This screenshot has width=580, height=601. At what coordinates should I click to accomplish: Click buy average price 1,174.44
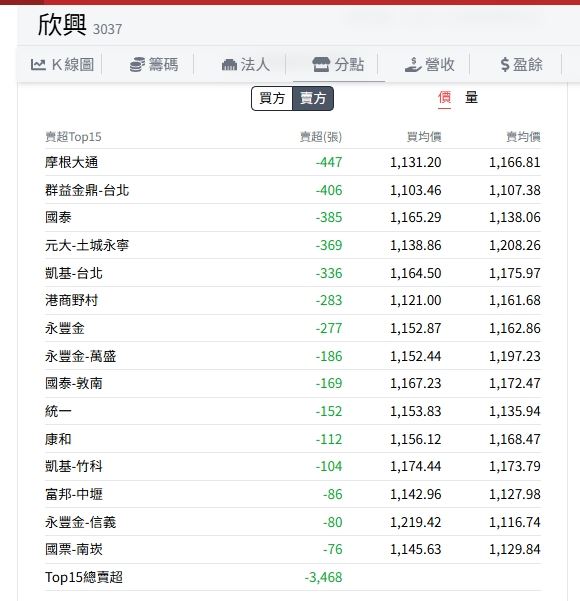point(416,466)
